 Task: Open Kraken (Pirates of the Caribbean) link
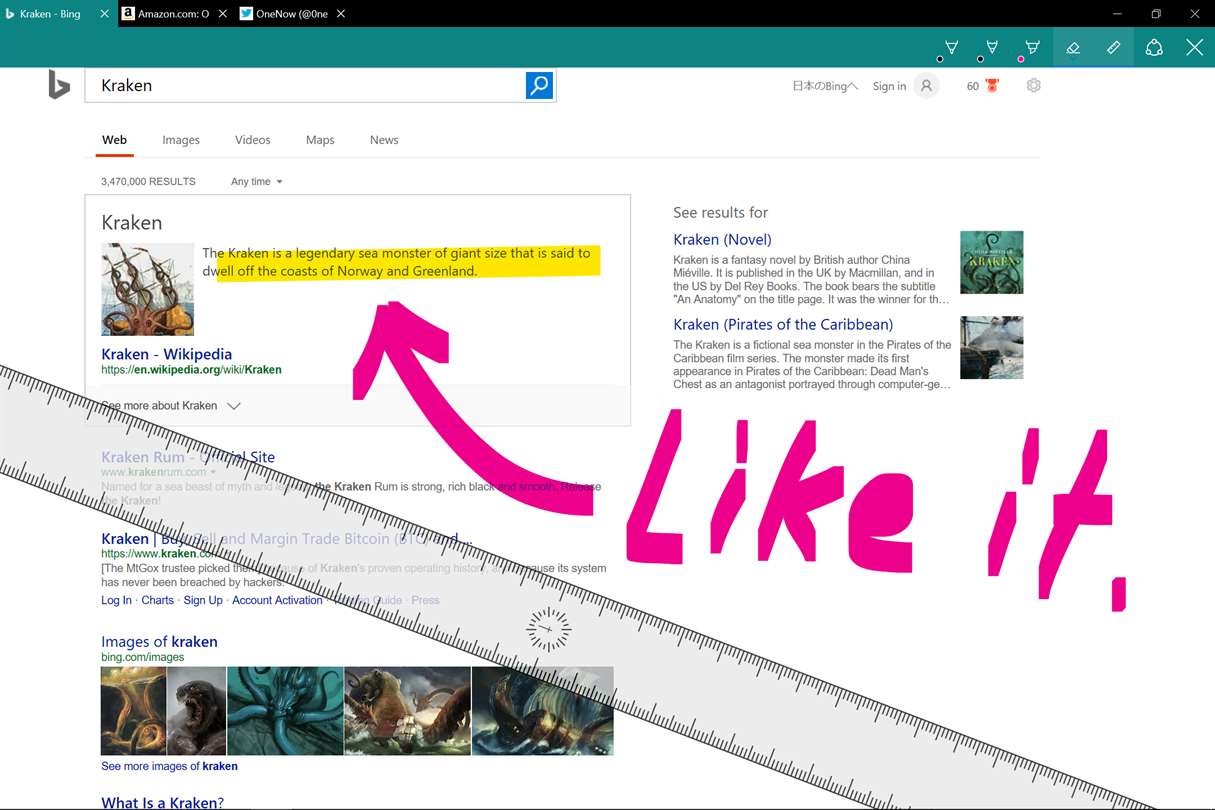[783, 325]
